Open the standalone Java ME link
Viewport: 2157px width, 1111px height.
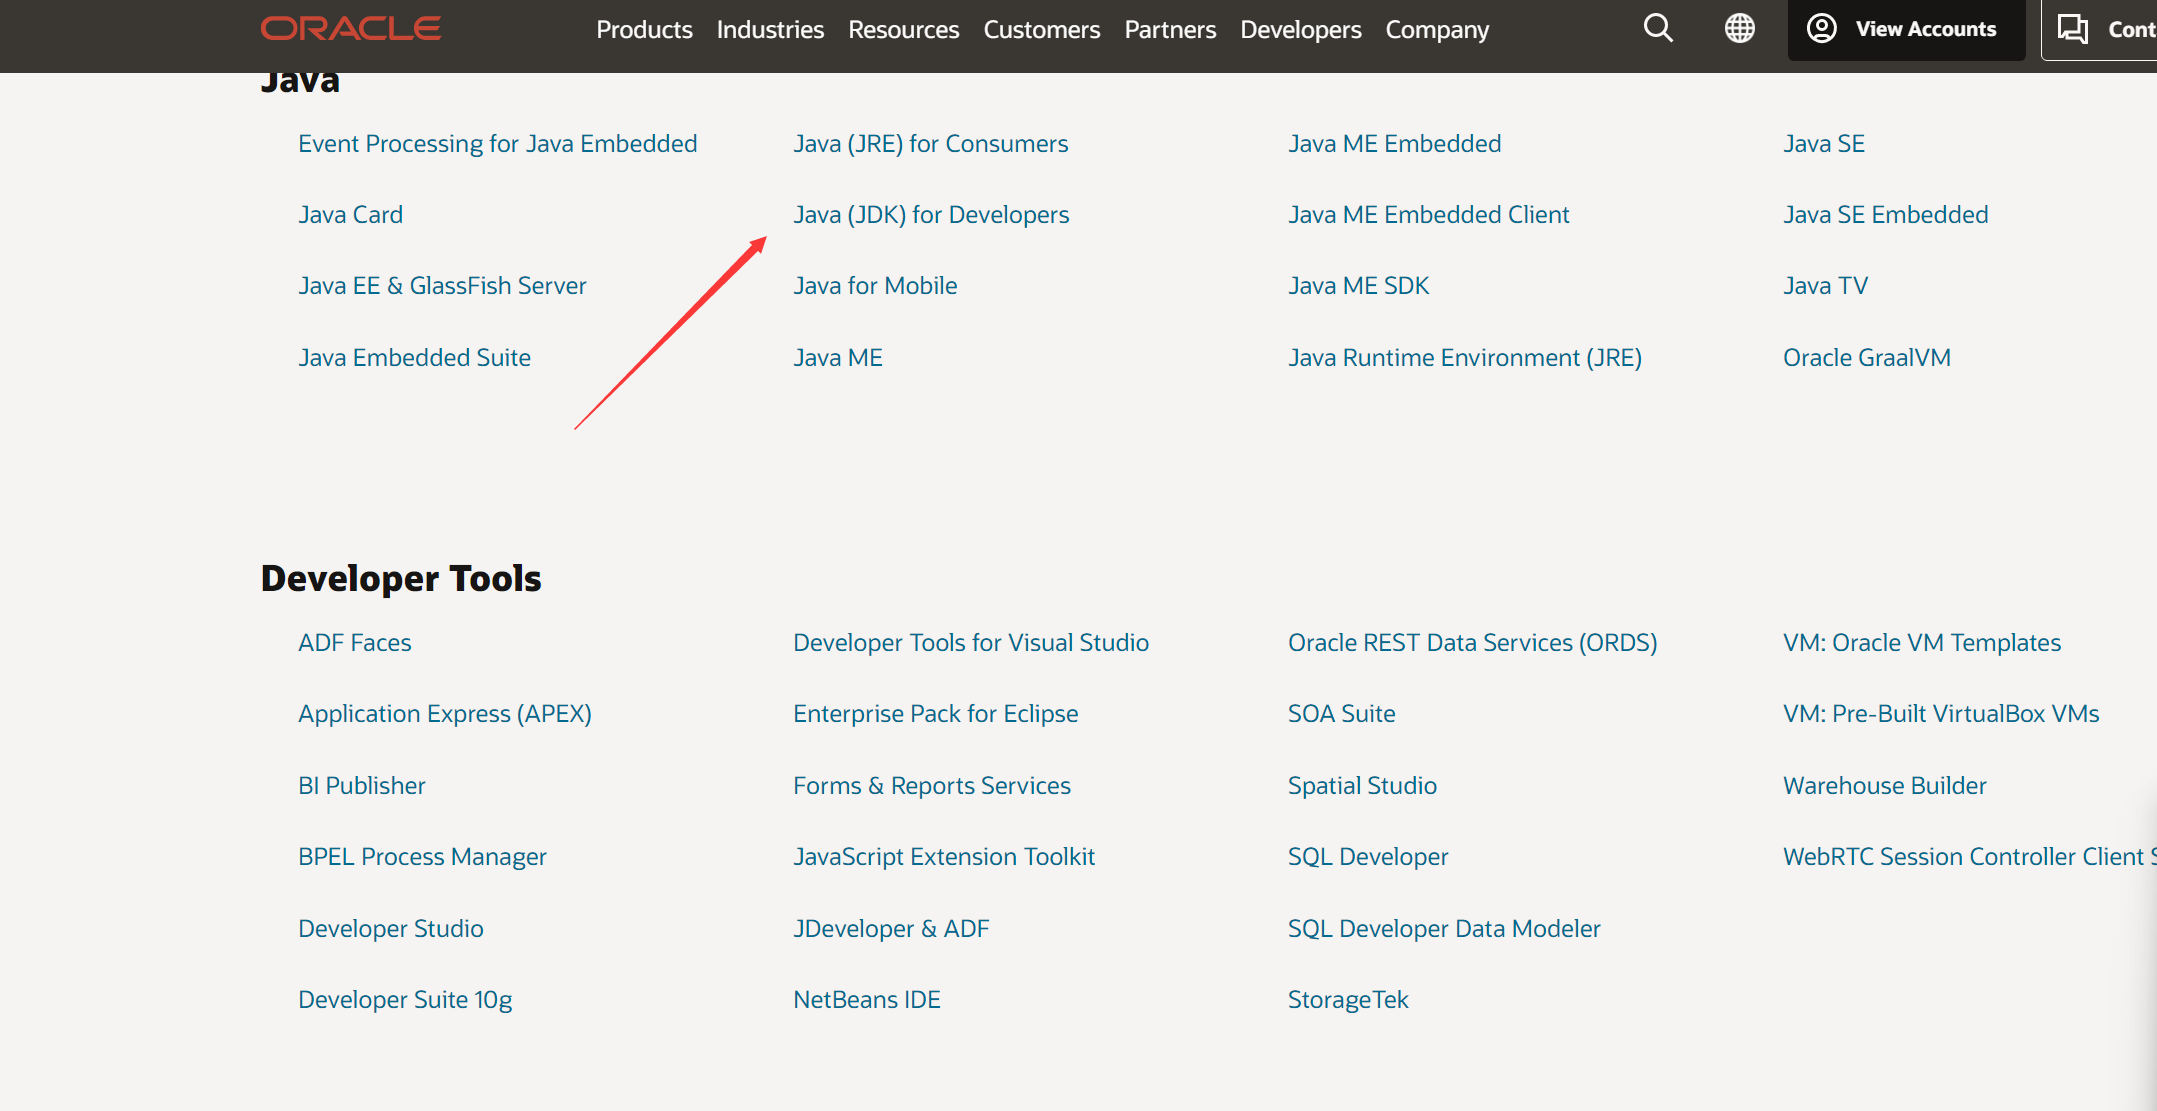coord(838,358)
